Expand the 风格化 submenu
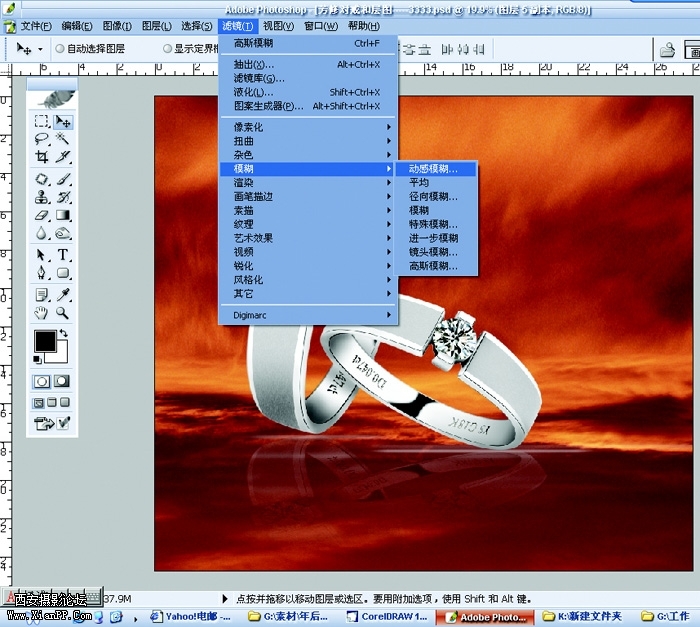Screen dimensions: 700x627 pyautogui.click(x=308, y=280)
